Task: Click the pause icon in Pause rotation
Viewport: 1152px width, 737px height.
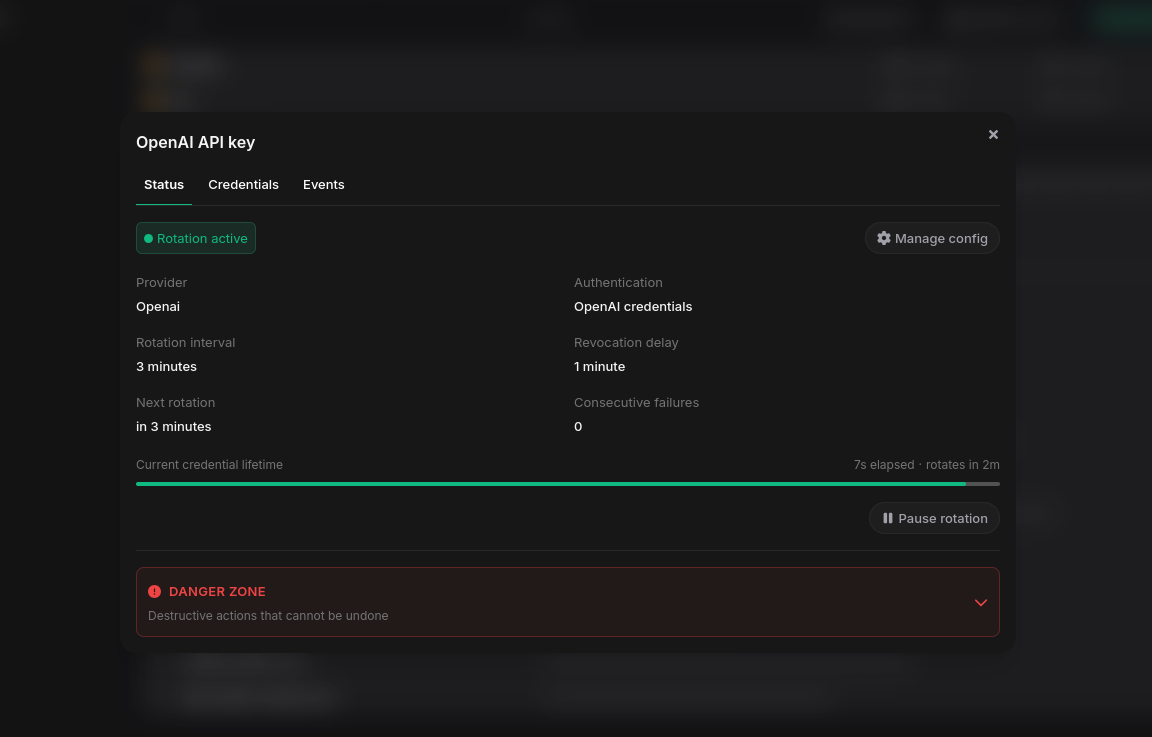Action: [x=888, y=518]
